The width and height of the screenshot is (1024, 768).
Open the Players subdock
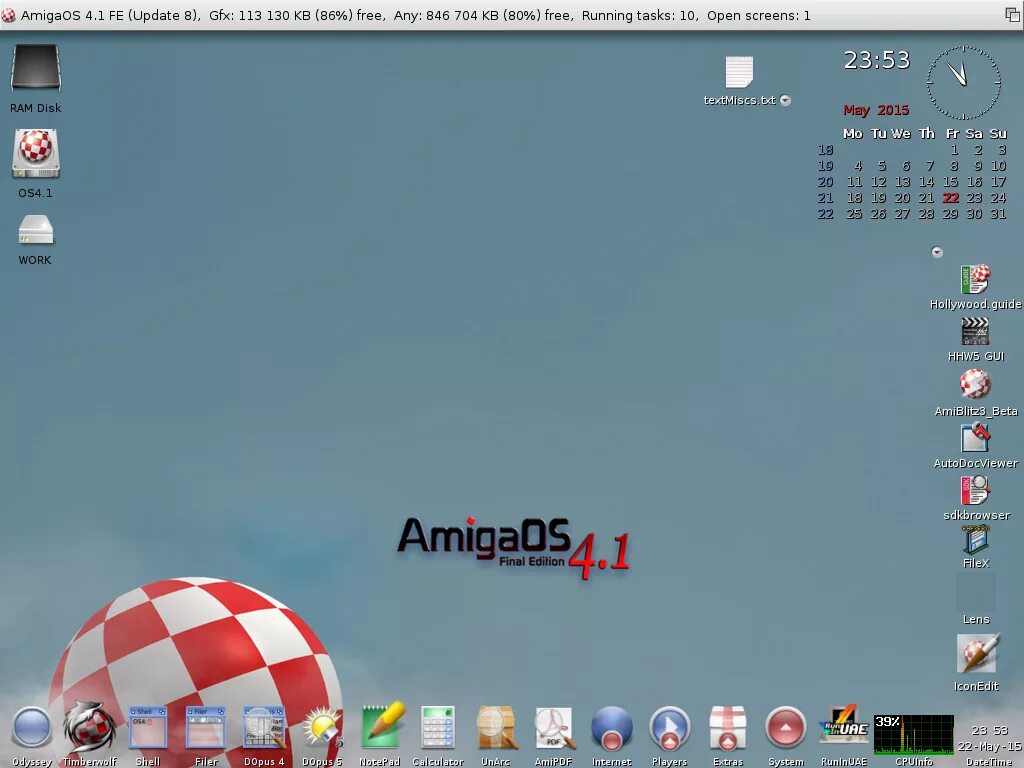(670, 728)
